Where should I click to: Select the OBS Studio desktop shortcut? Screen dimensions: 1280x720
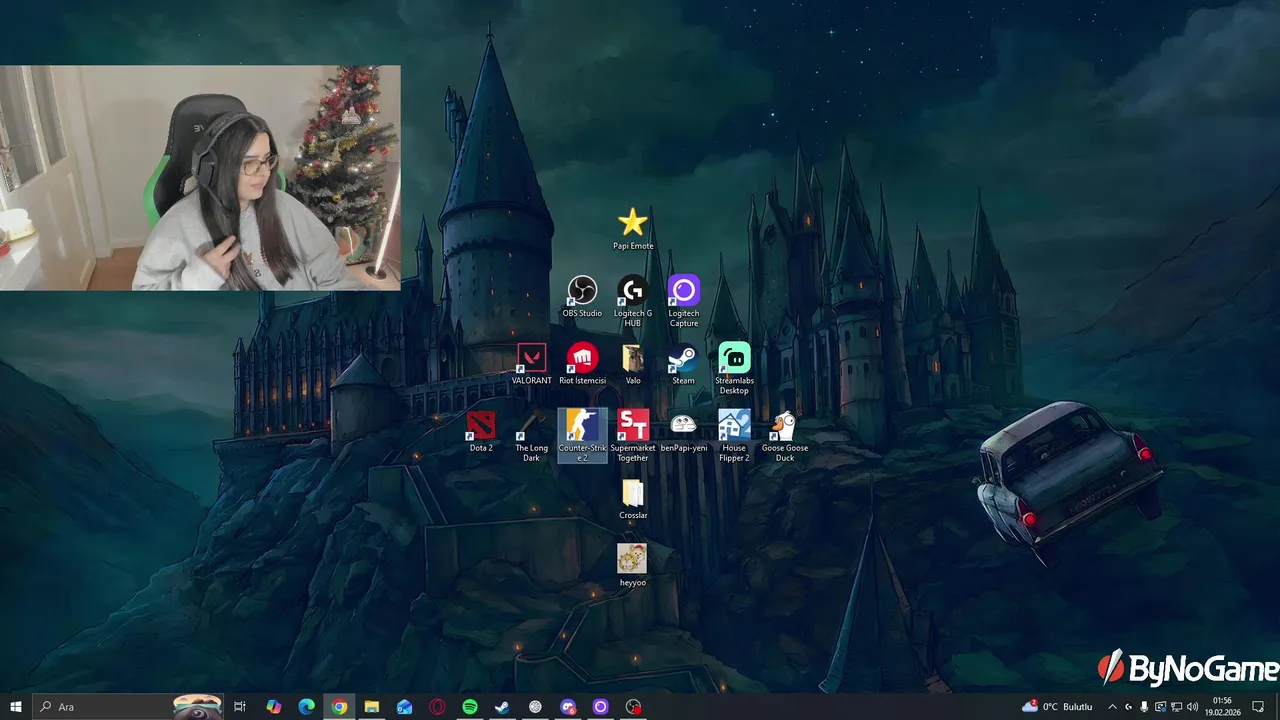(582, 297)
